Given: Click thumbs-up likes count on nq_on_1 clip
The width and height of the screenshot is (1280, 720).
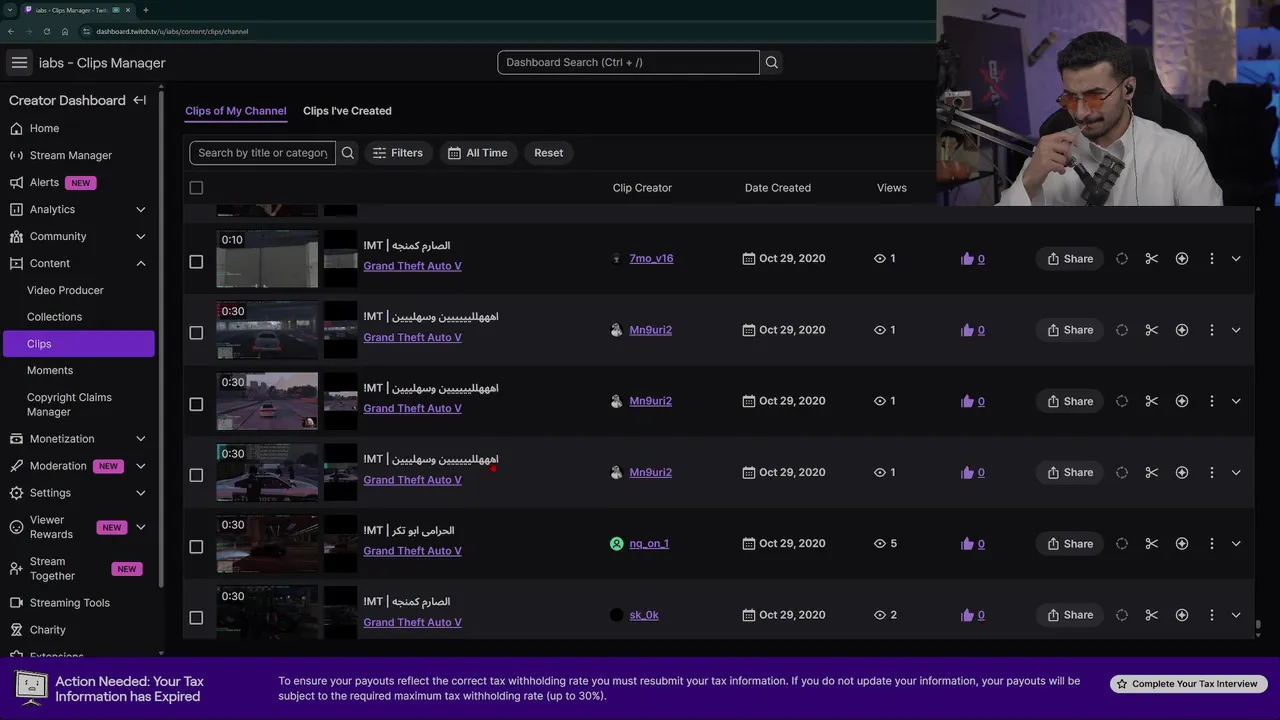Looking at the screenshot, I should click(x=973, y=544).
